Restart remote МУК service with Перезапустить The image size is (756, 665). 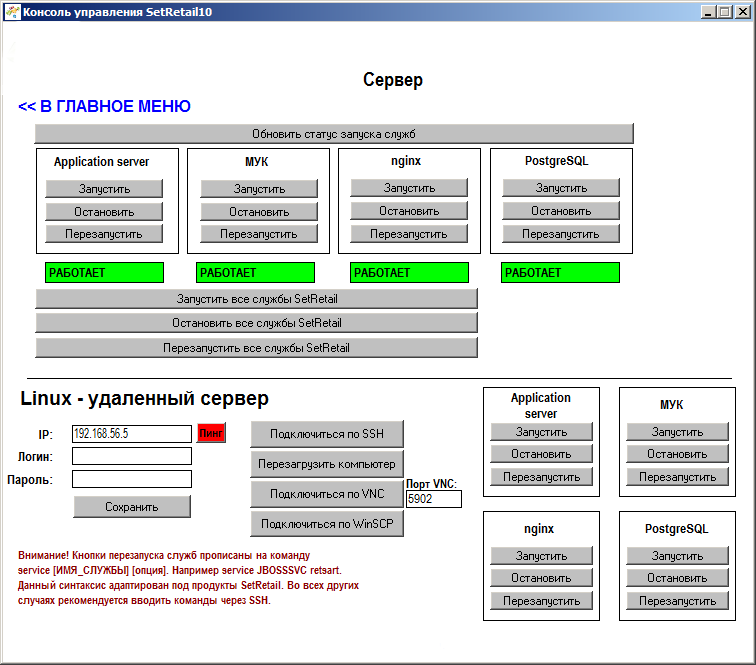pos(677,477)
